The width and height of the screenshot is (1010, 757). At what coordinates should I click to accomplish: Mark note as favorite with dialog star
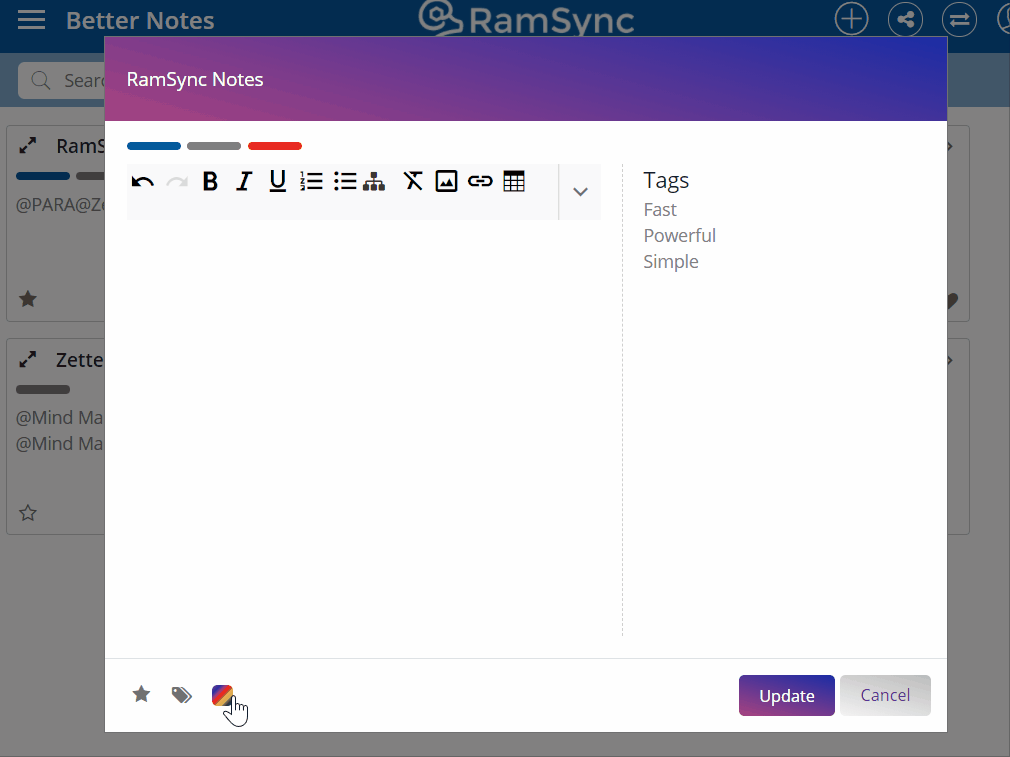coord(141,695)
